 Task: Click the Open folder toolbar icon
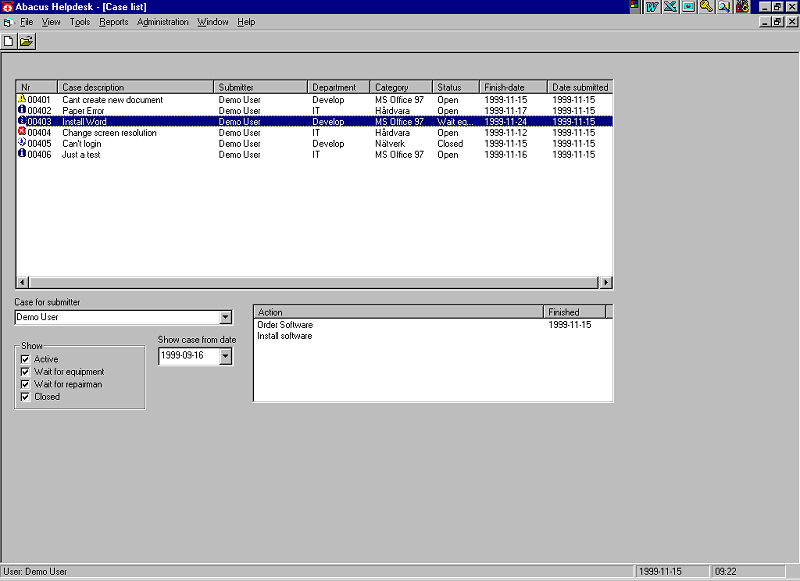point(27,41)
